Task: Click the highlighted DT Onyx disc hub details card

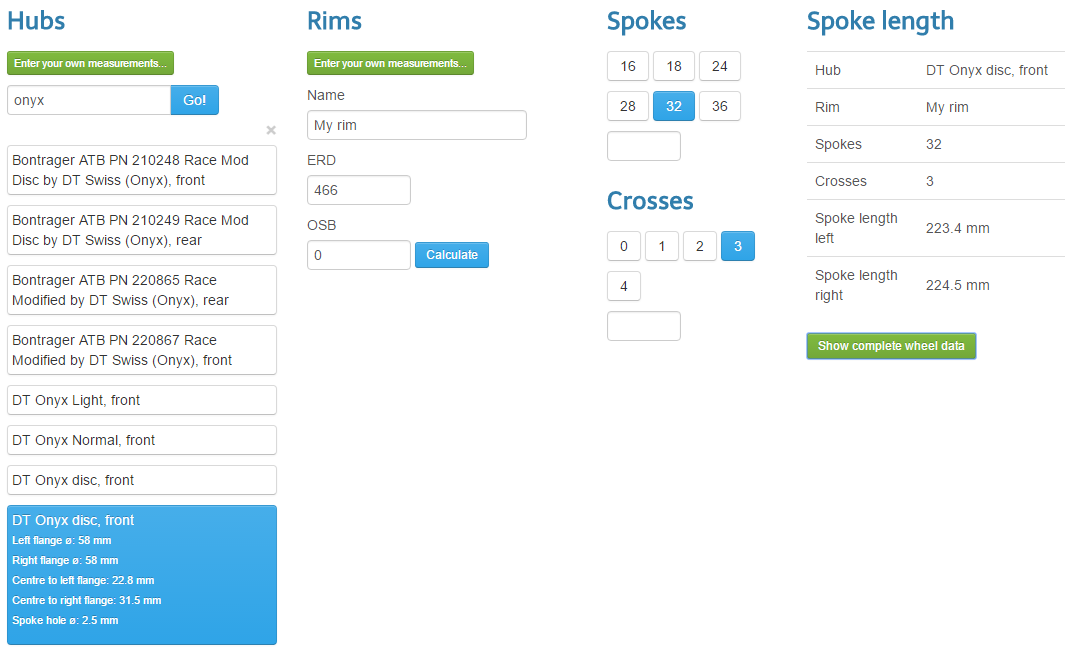Action: click(142, 575)
